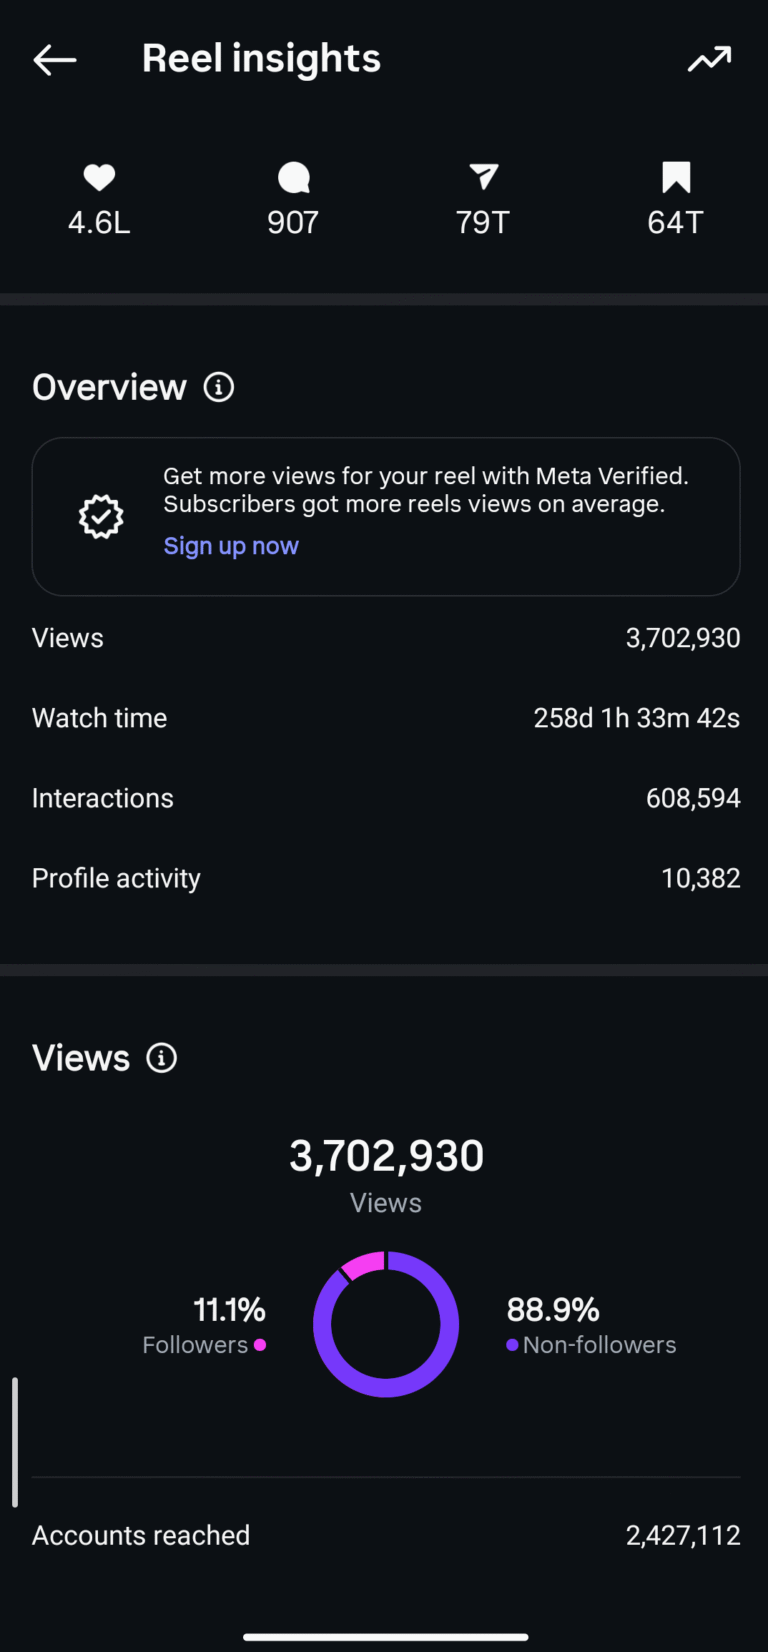Tap the back arrow icon
This screenshot has width=768, height=1652.
point(55,60)
